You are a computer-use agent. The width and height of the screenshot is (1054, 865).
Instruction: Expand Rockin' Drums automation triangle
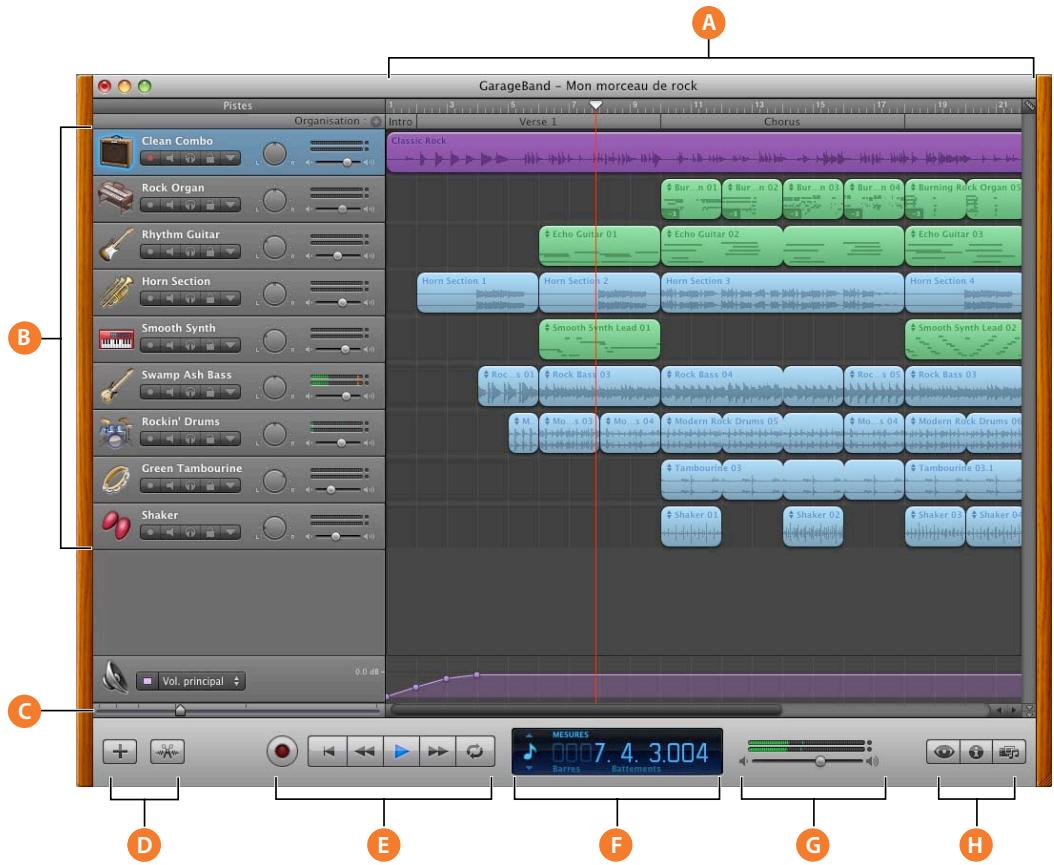tap(231, 439)
